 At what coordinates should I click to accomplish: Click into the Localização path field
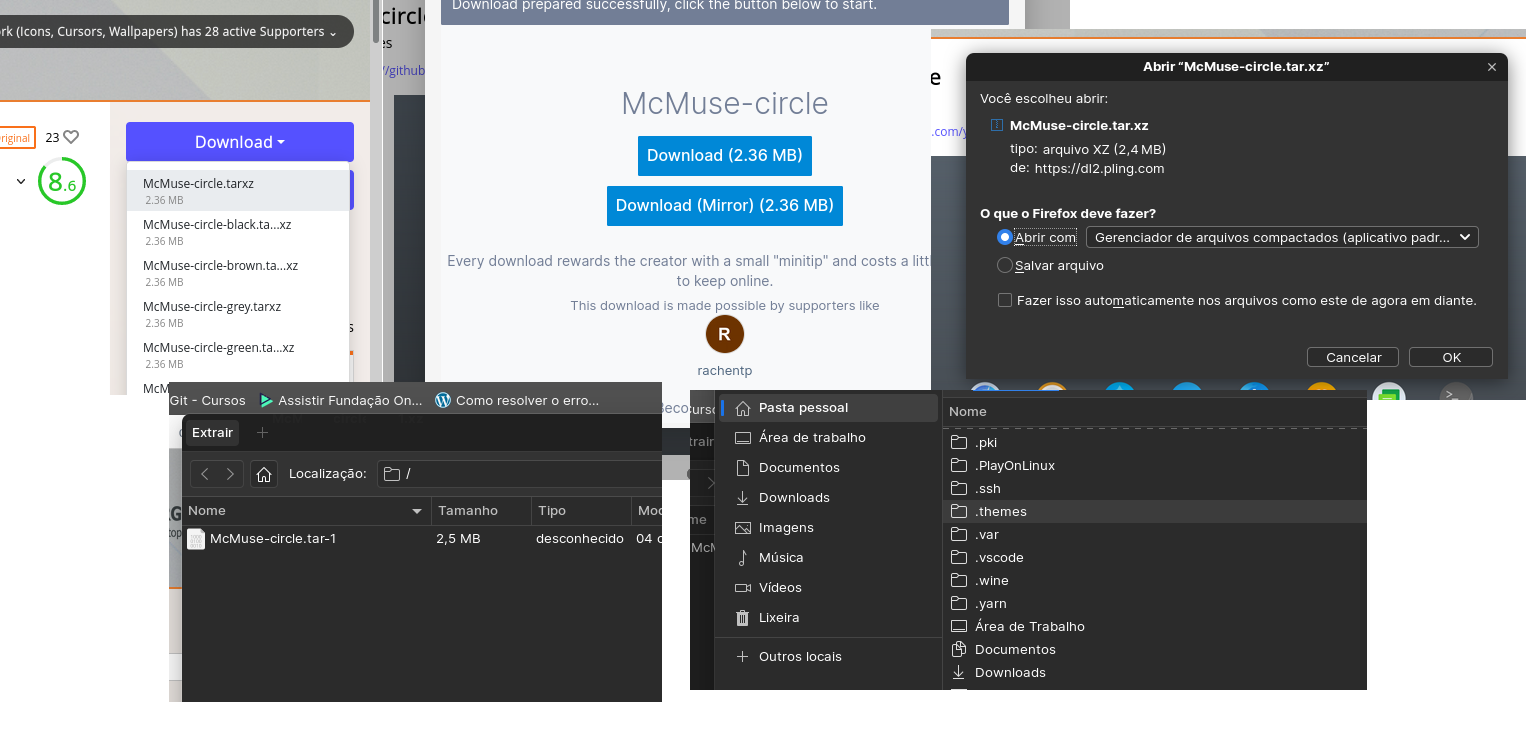coord(518,474)
